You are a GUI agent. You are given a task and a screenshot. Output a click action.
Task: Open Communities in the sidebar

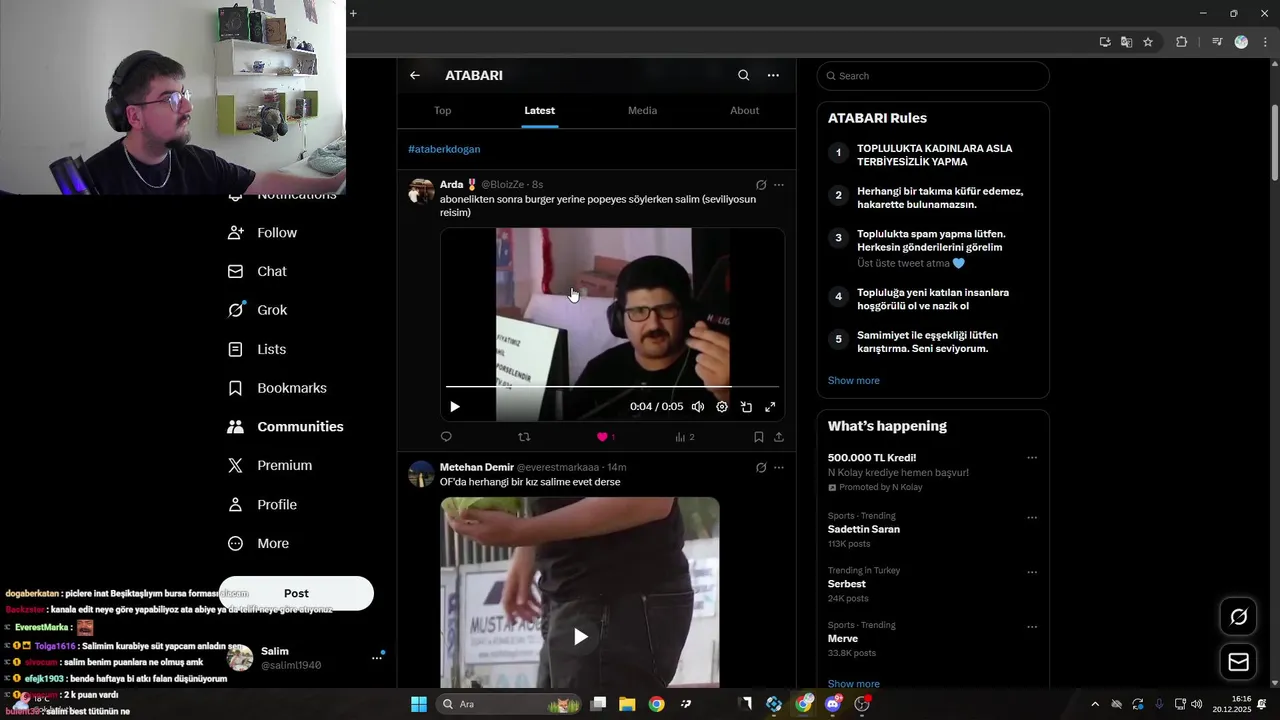(286, 426)
